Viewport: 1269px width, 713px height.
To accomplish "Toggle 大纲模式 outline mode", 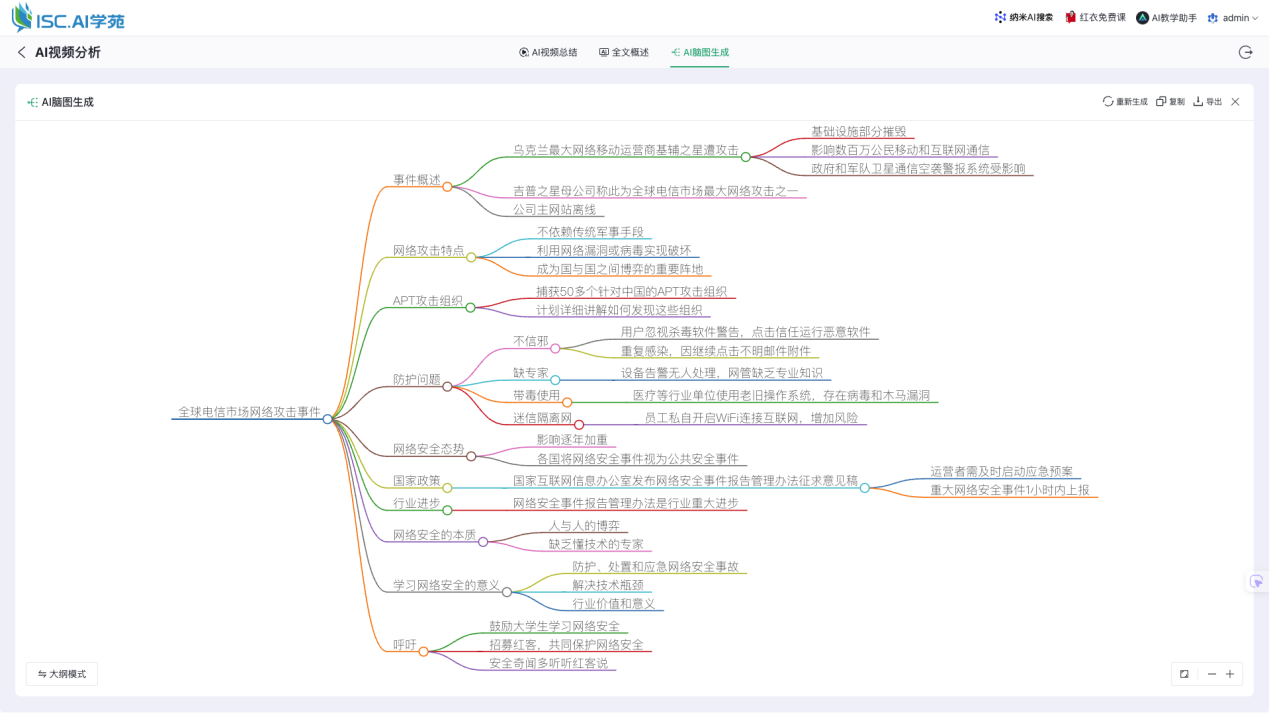I will tap(62, 674).
